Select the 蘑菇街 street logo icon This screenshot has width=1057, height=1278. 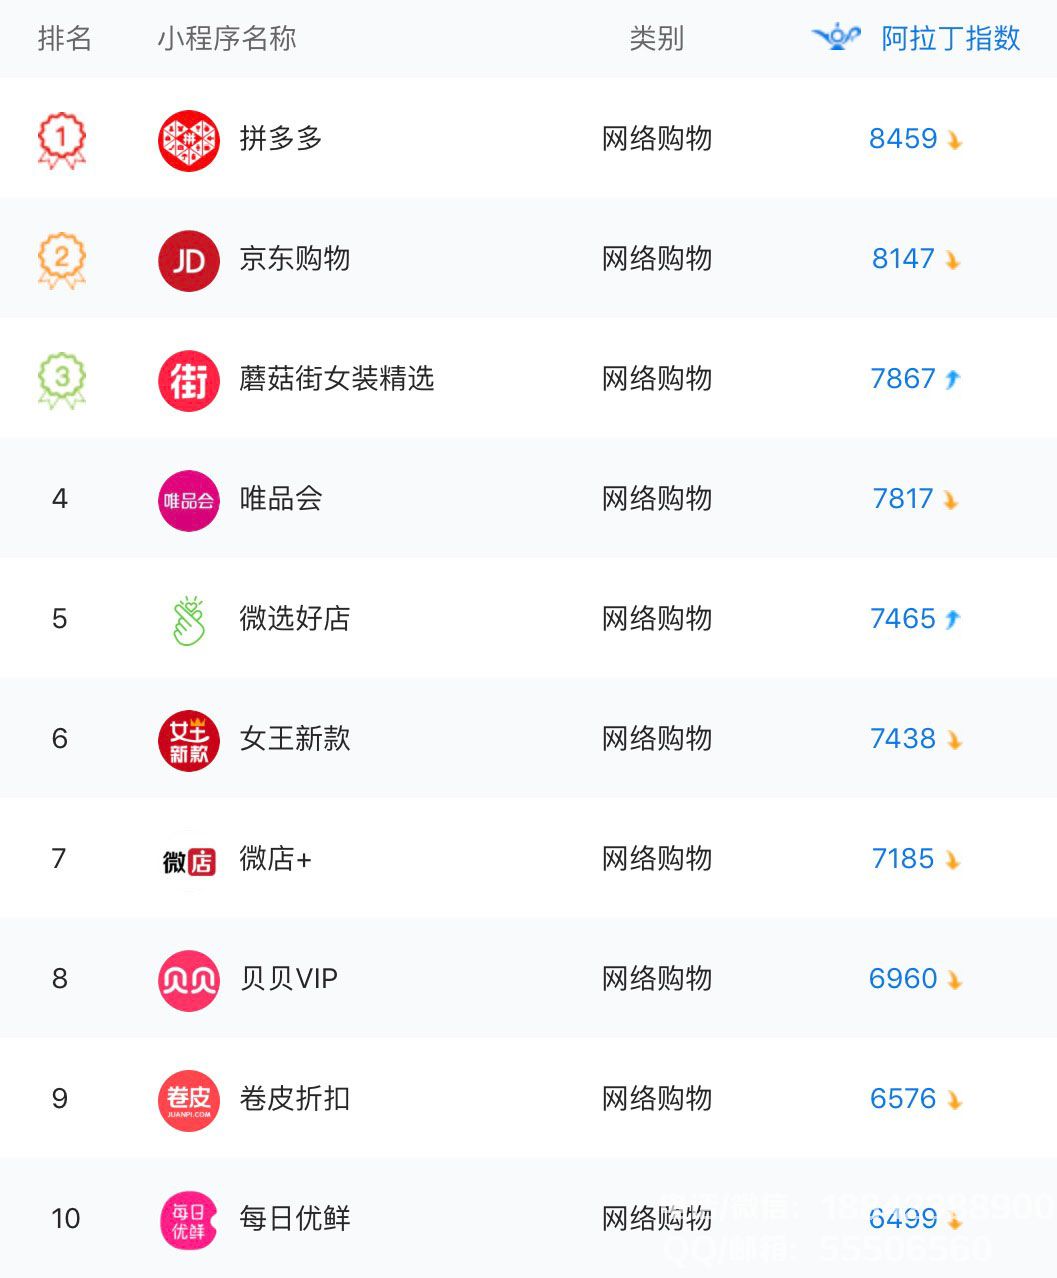(189, 380)
